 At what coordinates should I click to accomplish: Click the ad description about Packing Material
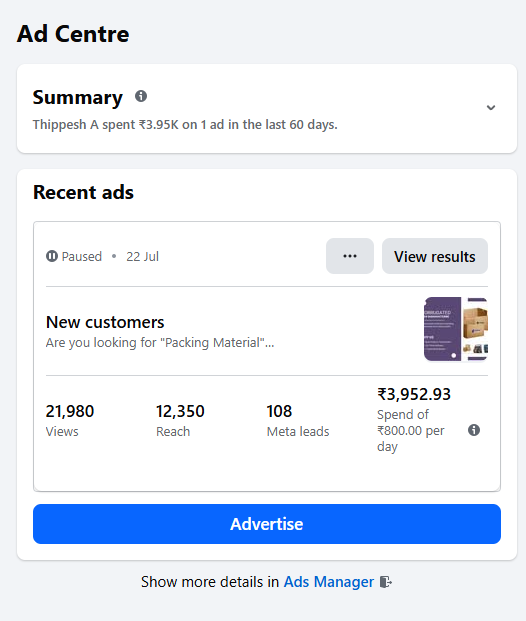[x=160, y=343]
